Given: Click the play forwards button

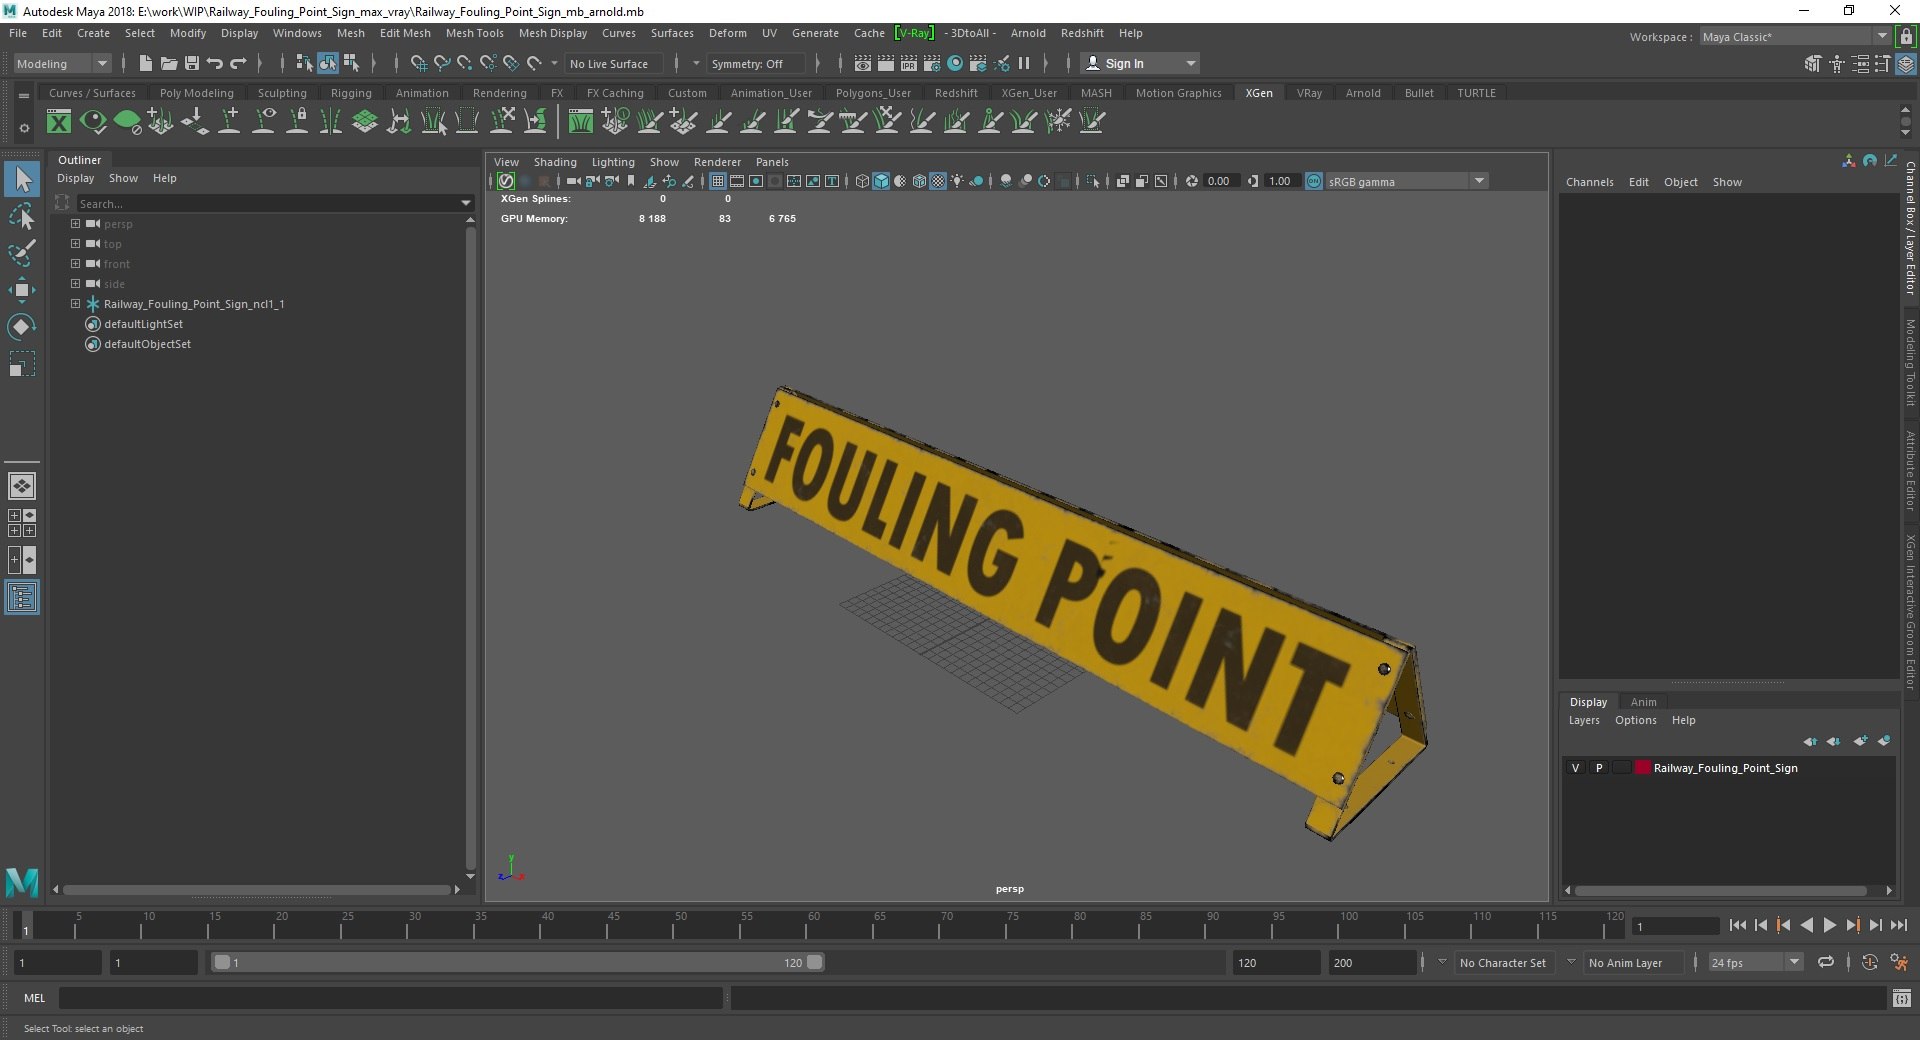Looking at the screenshot, I should coord(1829,926).
